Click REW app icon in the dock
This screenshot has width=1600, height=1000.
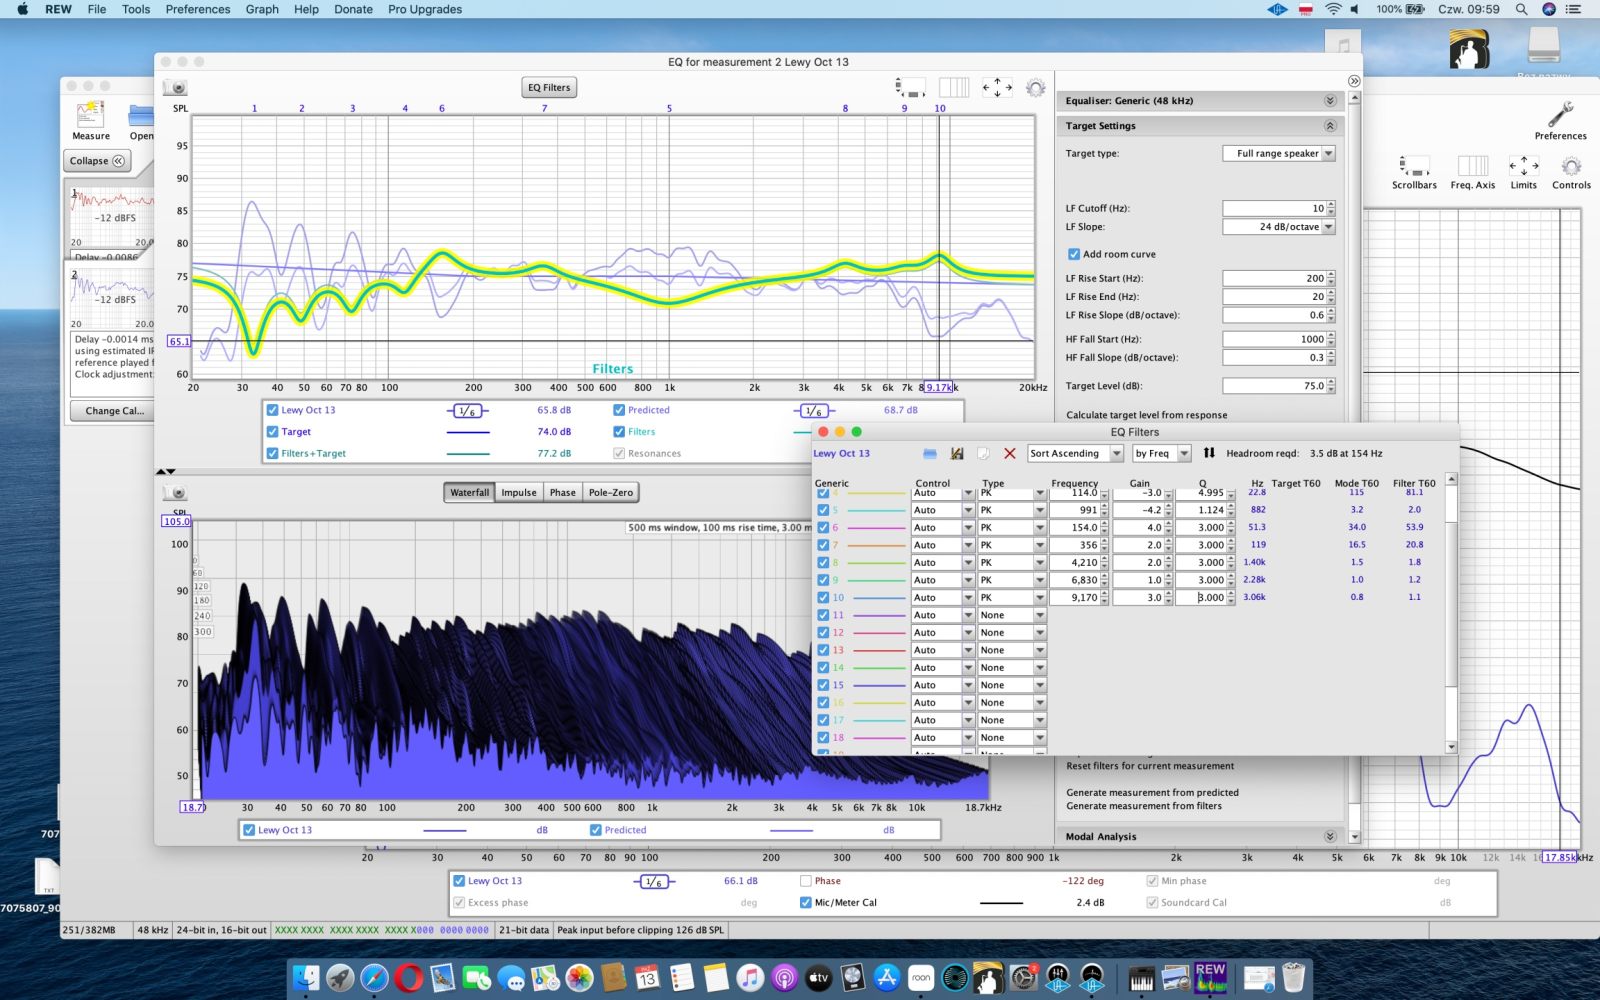tap(1210, 977)
